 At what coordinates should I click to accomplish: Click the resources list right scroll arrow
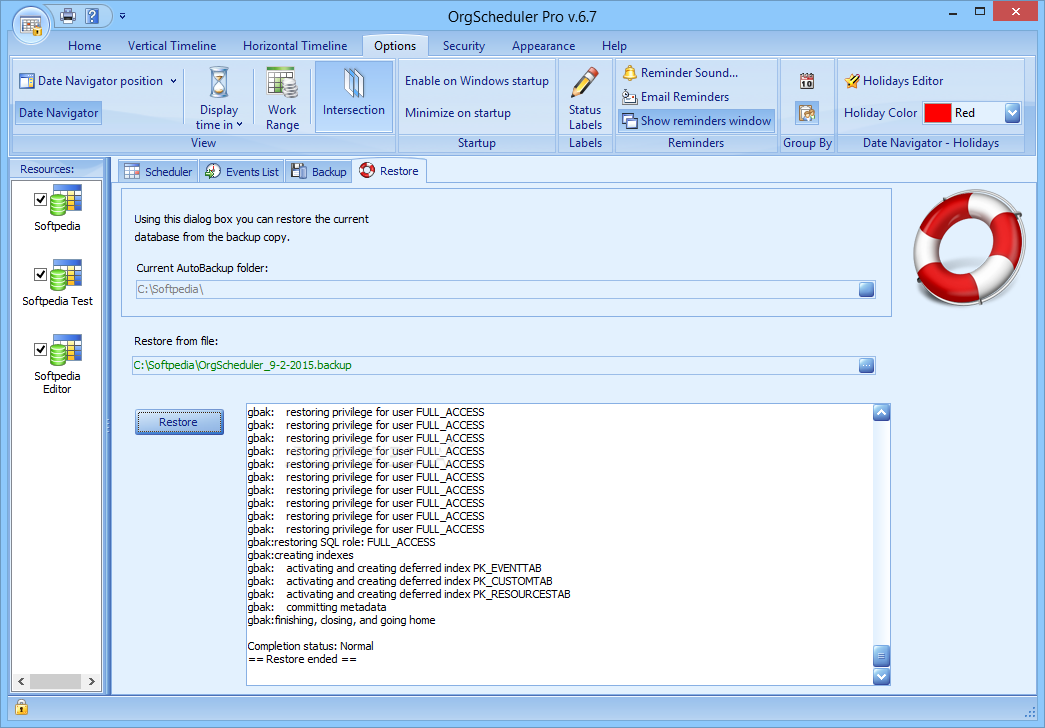(92, 681)
